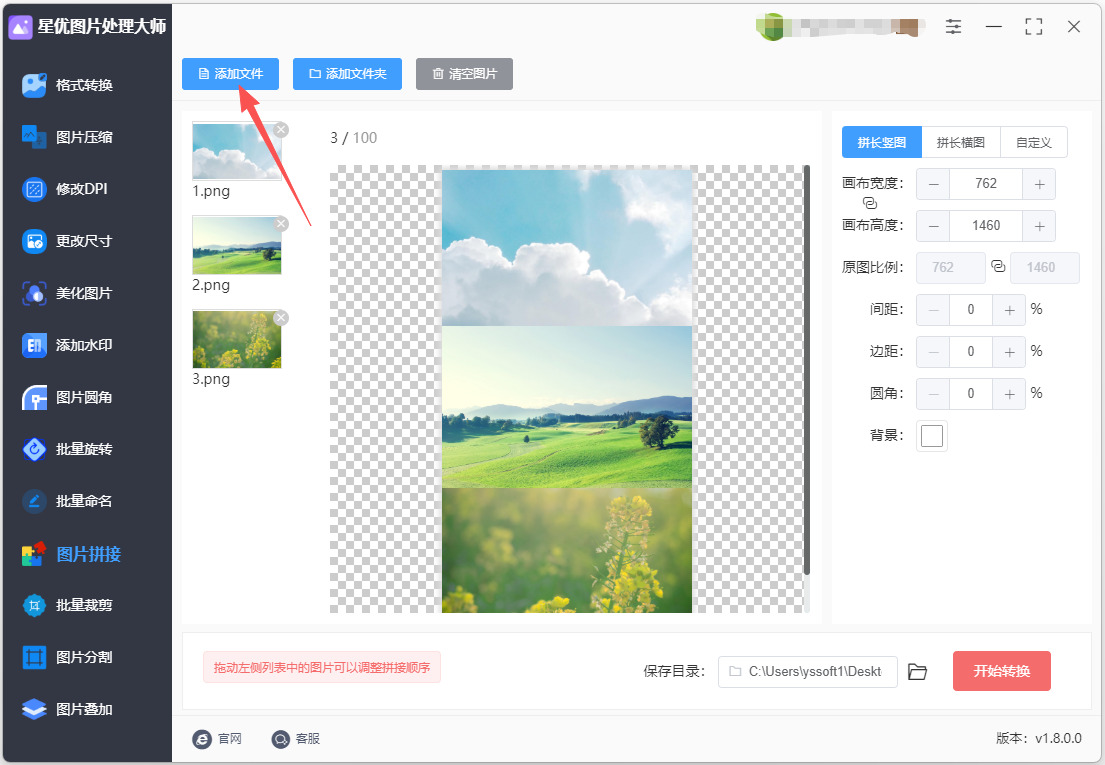This screenshot has height=765, width=1105.
Task: Remove 2.png with its close icon
Action: coord(281,224)
